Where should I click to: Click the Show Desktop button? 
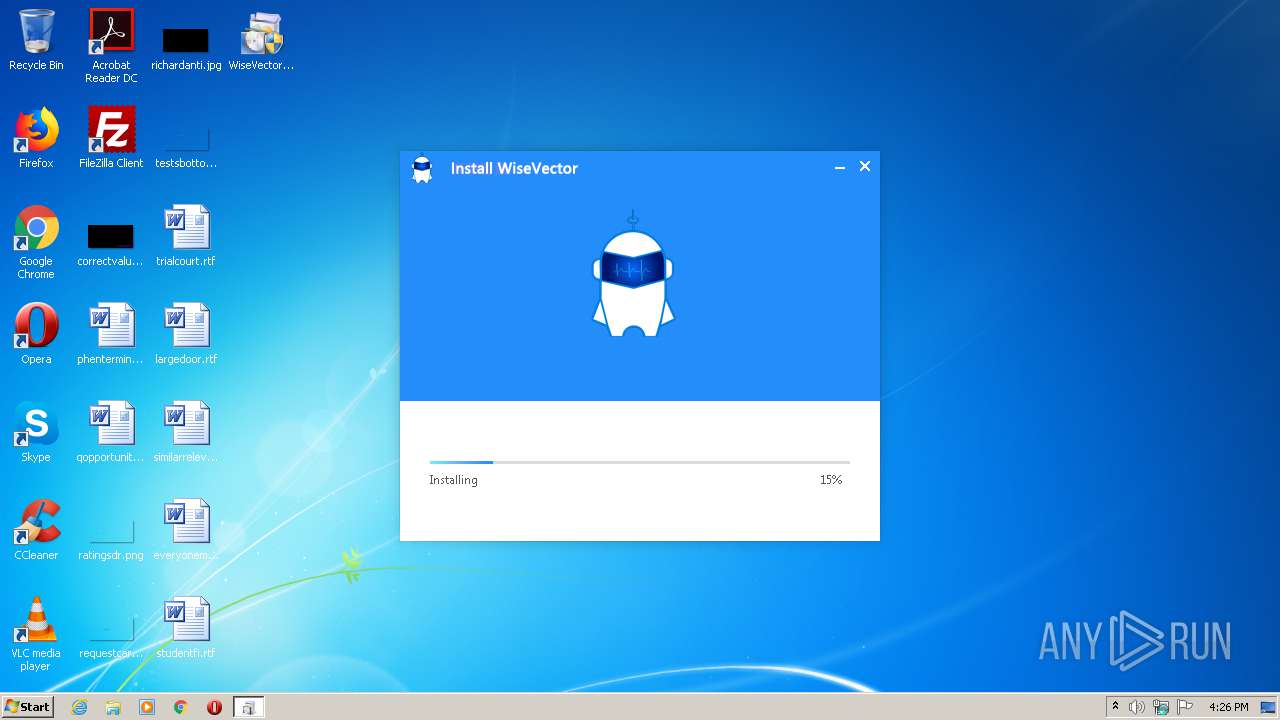1269,707
